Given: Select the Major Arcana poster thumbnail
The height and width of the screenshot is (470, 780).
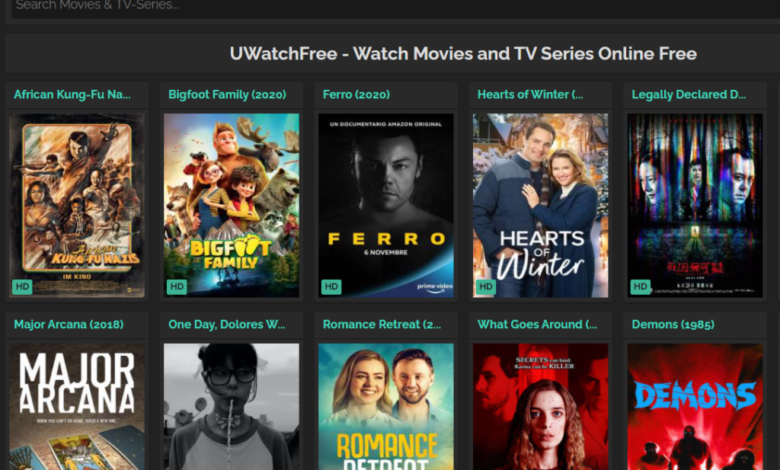Looking at the screenshot, I should pos(77,407).
